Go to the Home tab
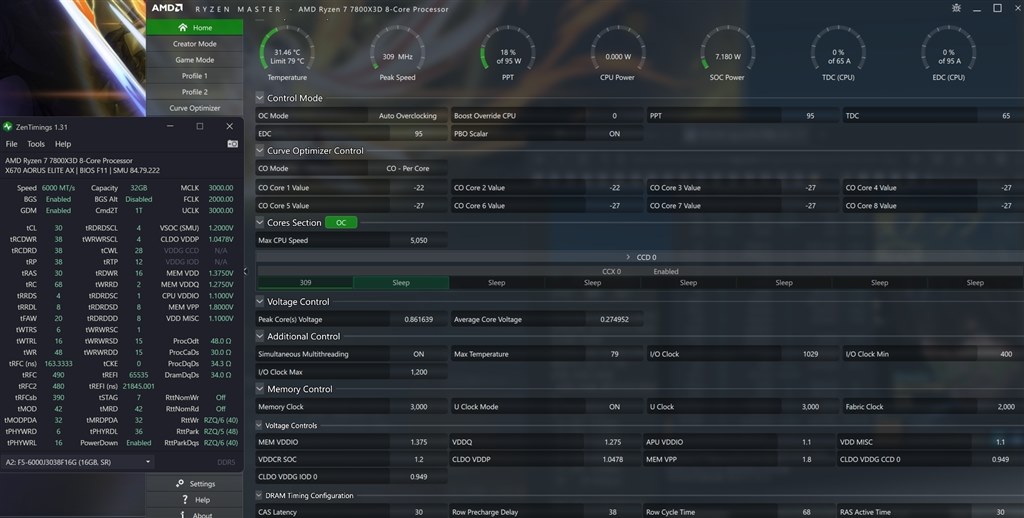Image resolution: width=1024 pixels, height=518 pixels. tap(195, 27)
